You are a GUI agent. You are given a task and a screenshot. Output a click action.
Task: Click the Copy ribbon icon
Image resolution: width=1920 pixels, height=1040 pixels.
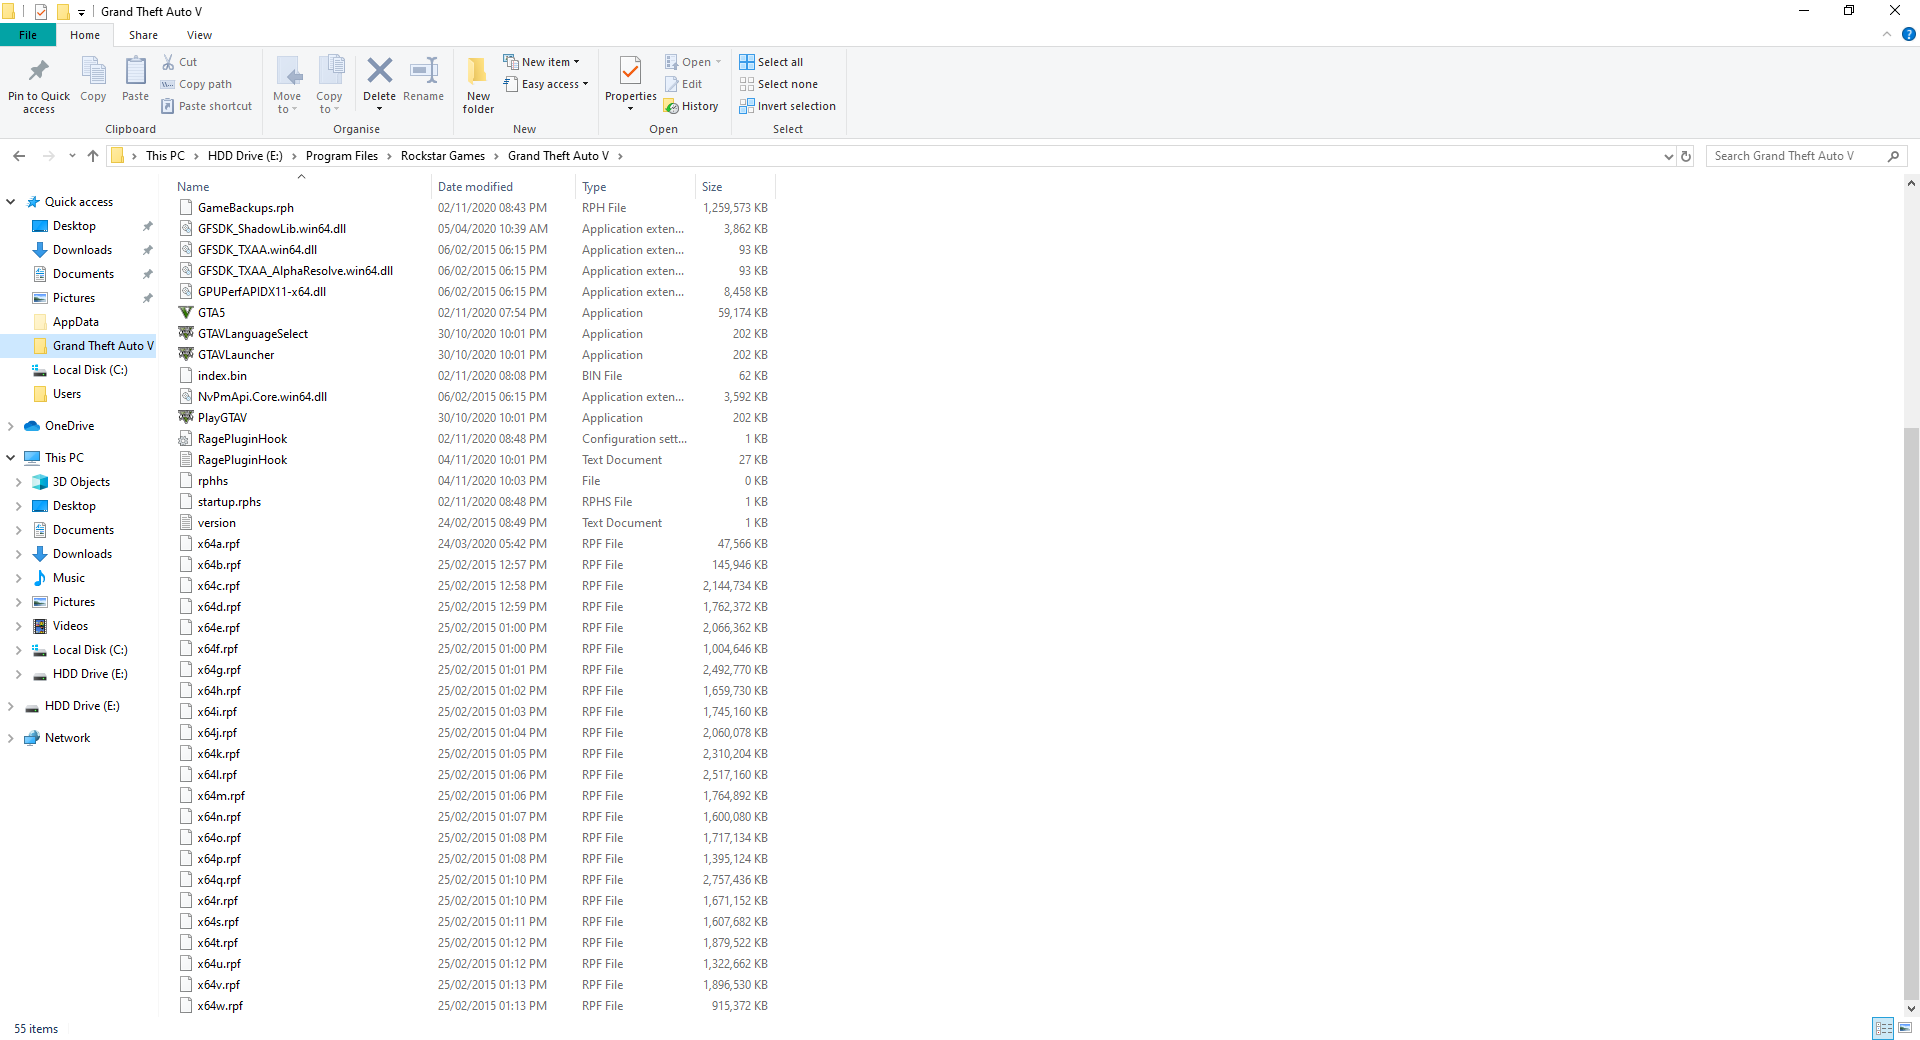coord(93,79)
